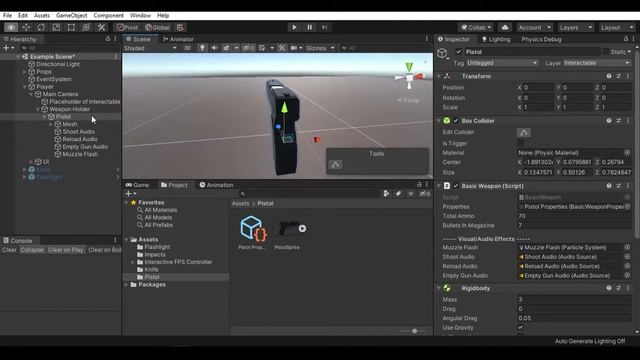Toggle scene lighting bulb icon
Screen dimensions: 640x360
tap(202, 48)
